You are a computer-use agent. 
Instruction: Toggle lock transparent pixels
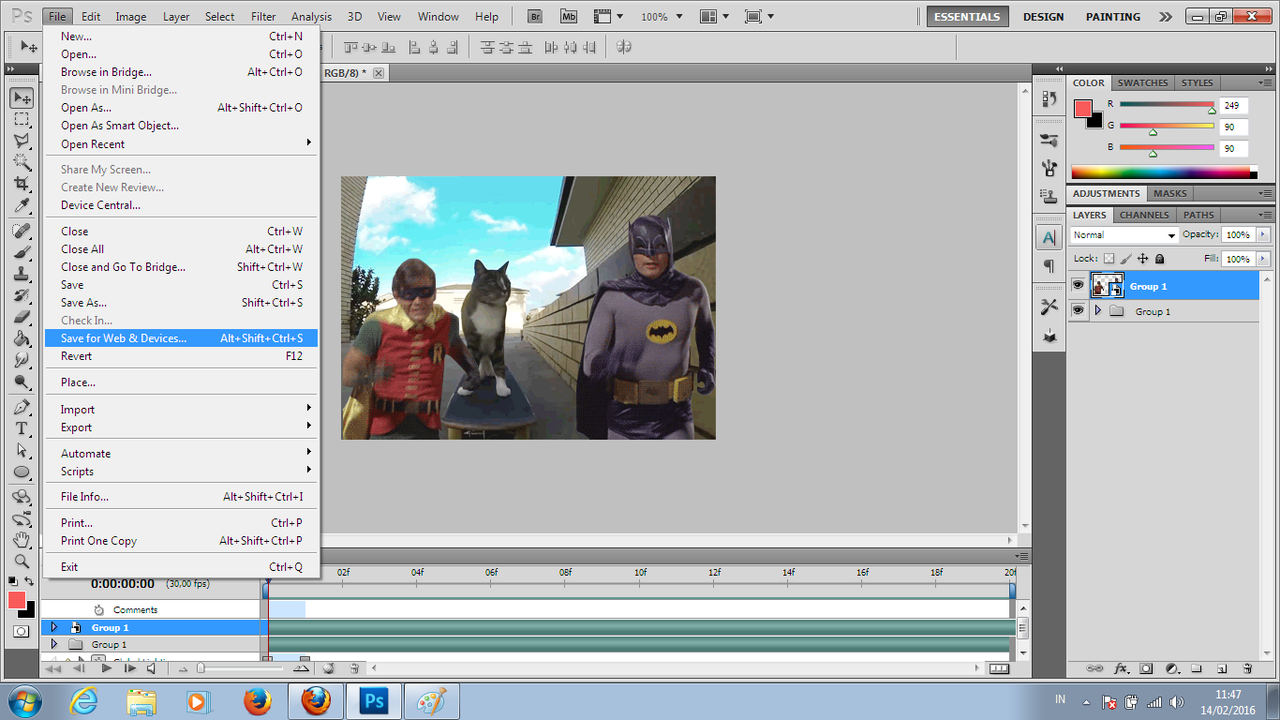1108,258
